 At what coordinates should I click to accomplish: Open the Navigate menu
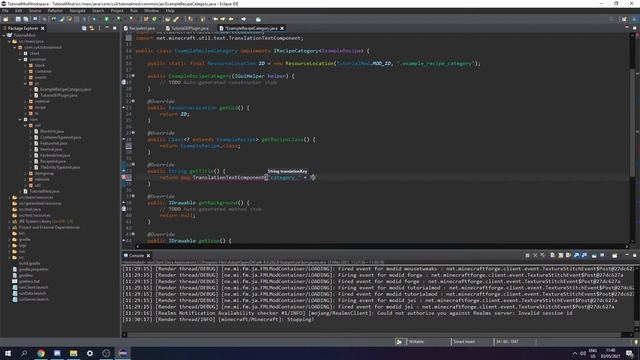click(77, 11)
